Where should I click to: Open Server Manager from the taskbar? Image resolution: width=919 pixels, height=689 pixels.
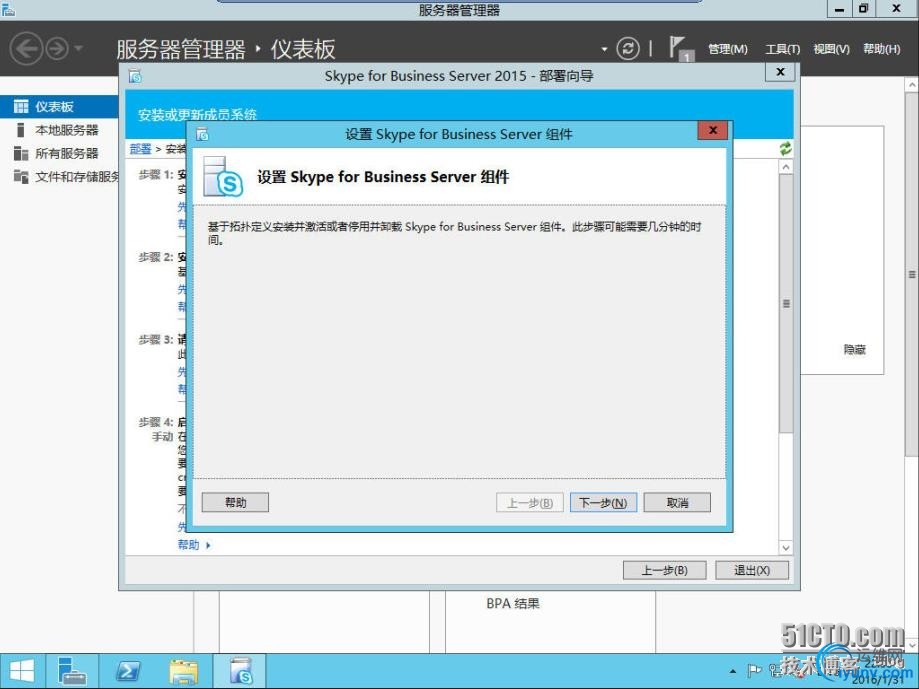[x=73, y=671]
